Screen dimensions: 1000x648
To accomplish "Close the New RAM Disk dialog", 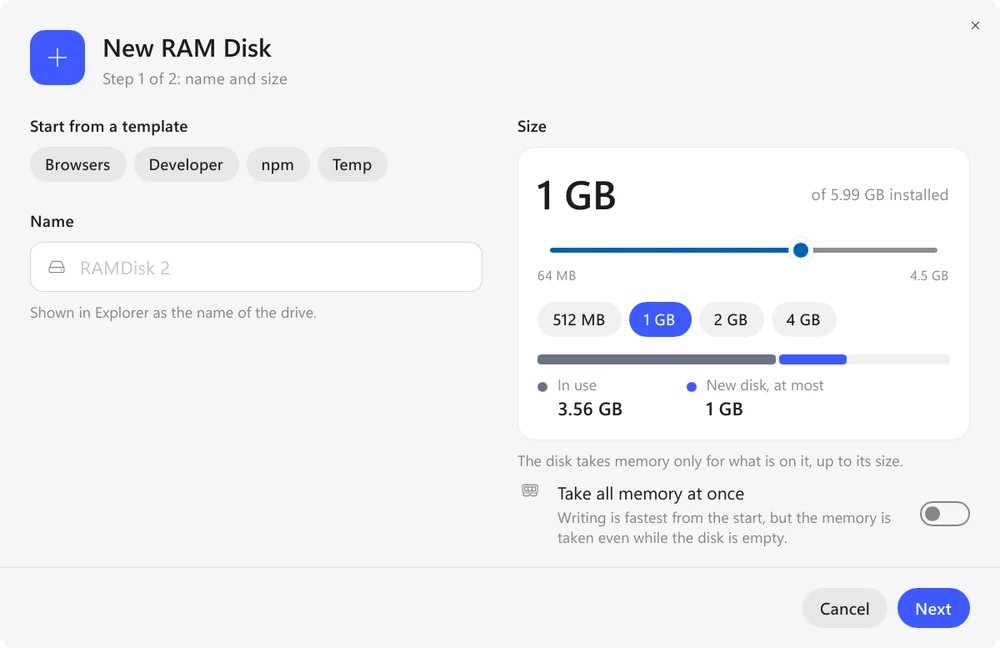I will click(x=975, y=26).
